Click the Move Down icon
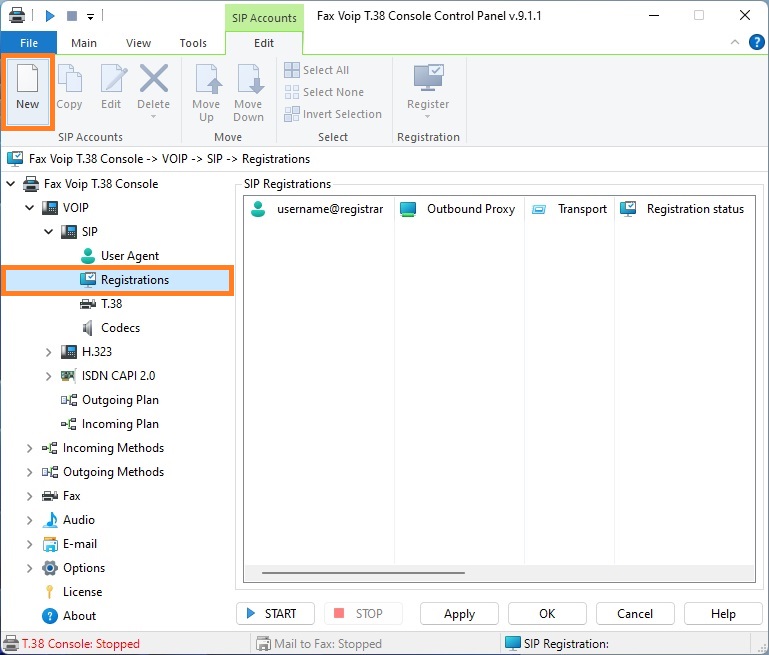Viewport: 769px width, 655px height. pos(249,78)
